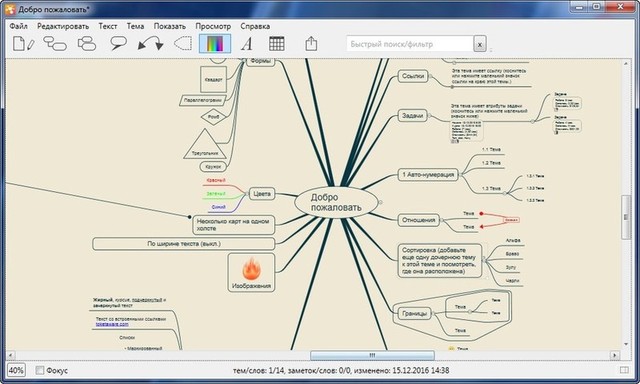
Task: Collapse the Отношения branch circle
Action: (x=442, y=220)
